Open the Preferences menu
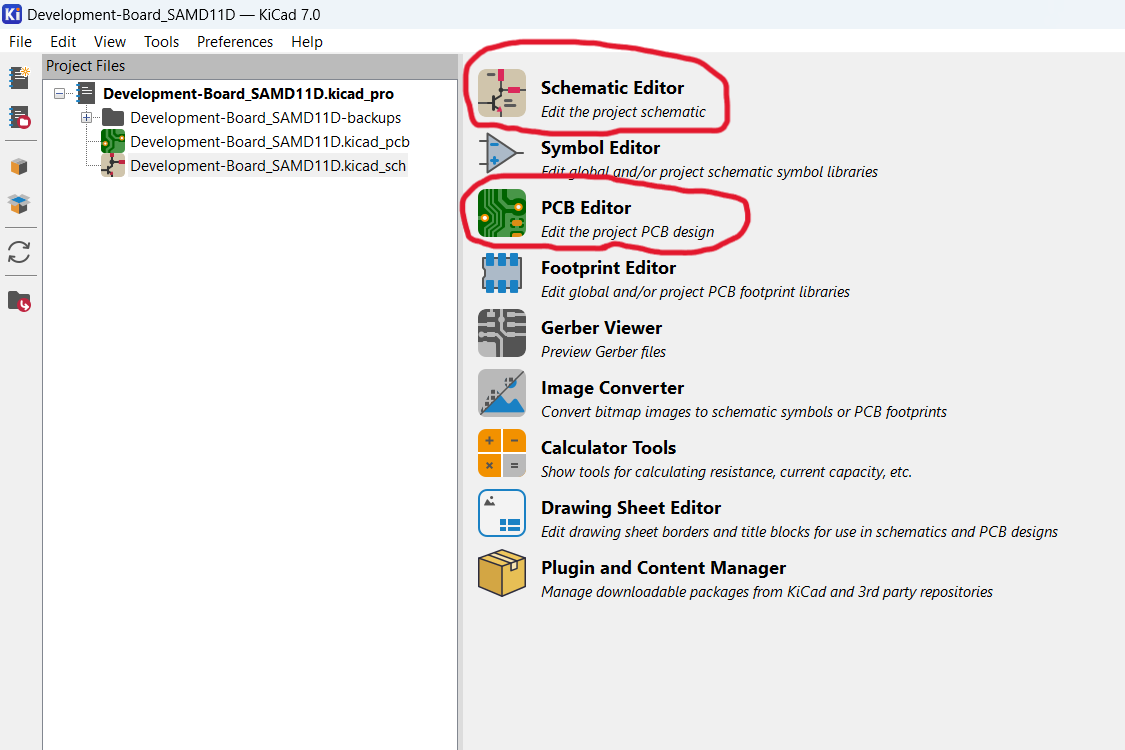Screen dimensions: 1125x750 tap(235, 42)
